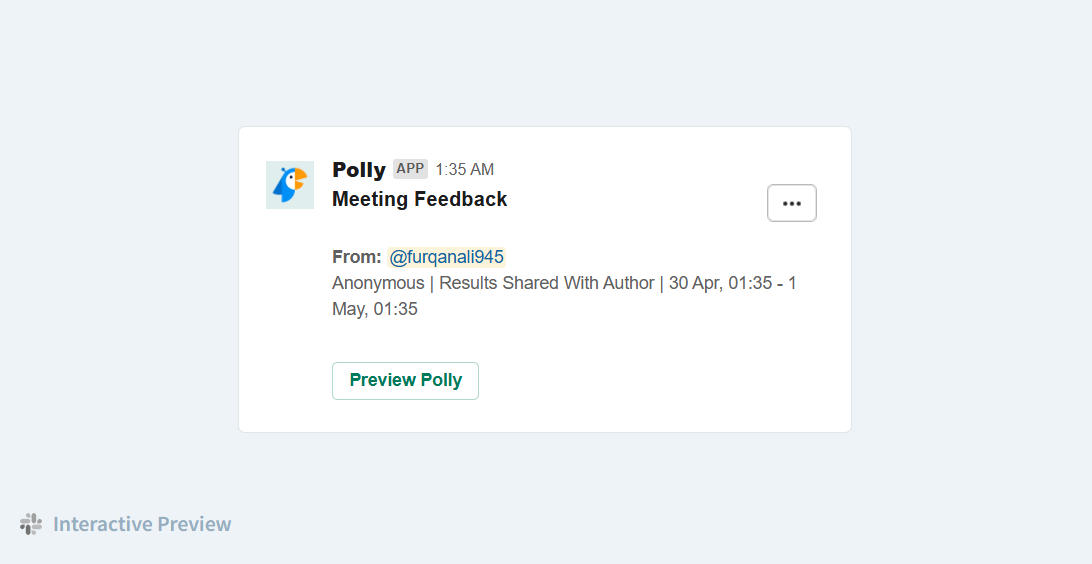Click the From: label text
The height and width of the screenshot is (564, 1092).
pos(357,257)
